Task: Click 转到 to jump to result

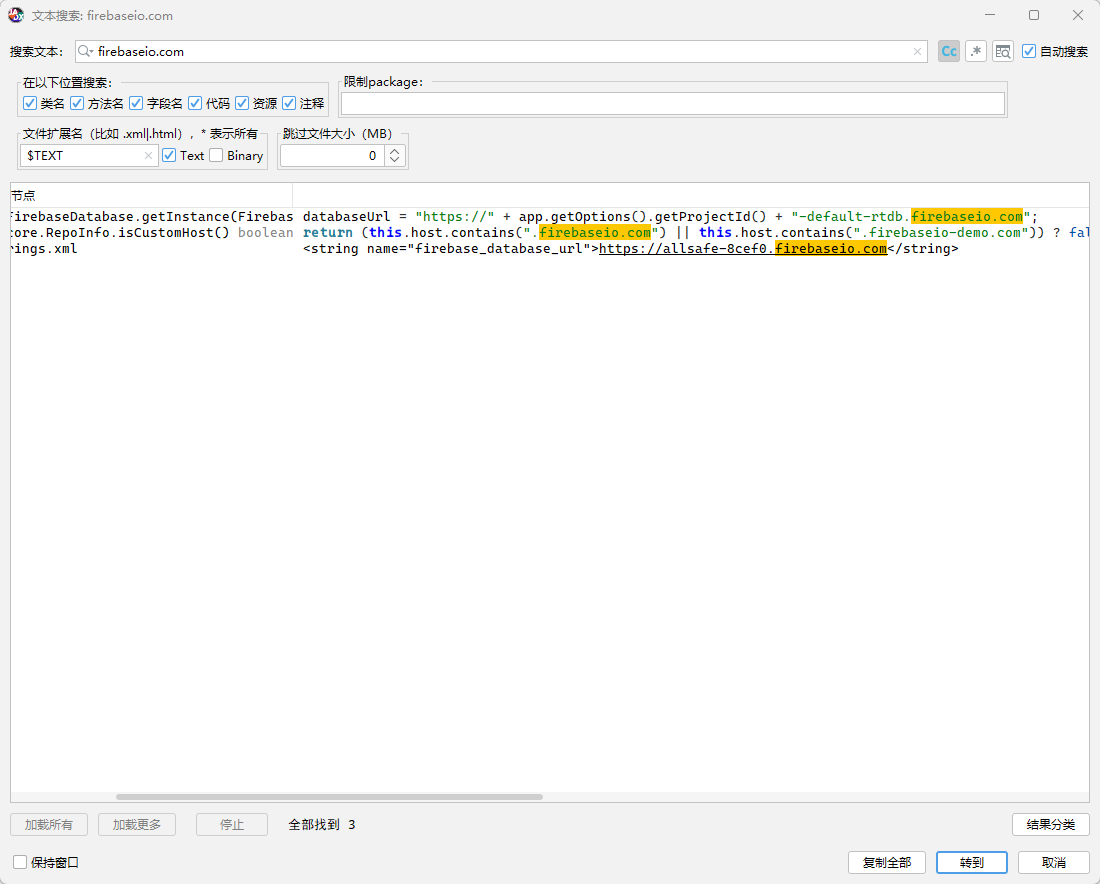Action: 972,862
